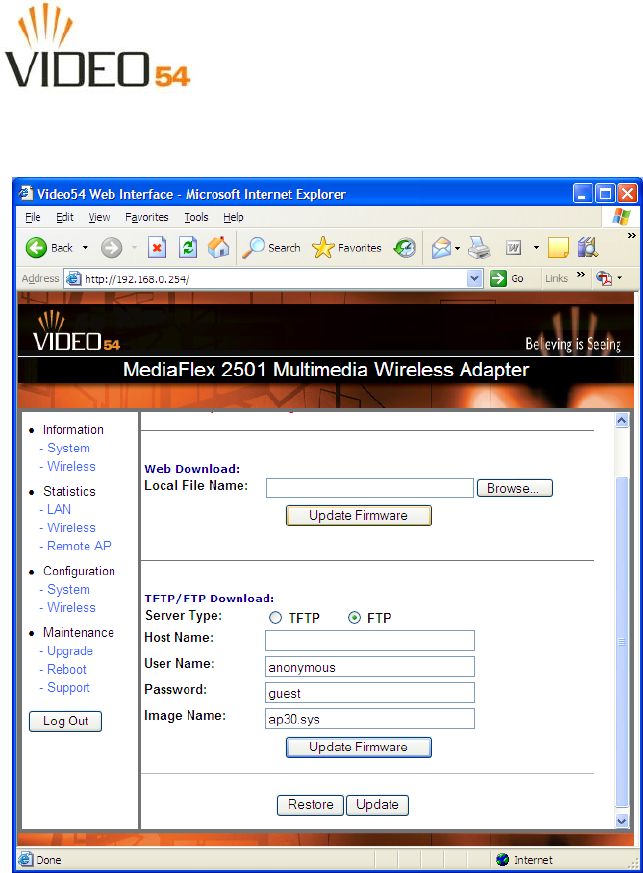643x873 pixels.
Task: Click Update Firmware under Web Download
Action: pos(359,516)
